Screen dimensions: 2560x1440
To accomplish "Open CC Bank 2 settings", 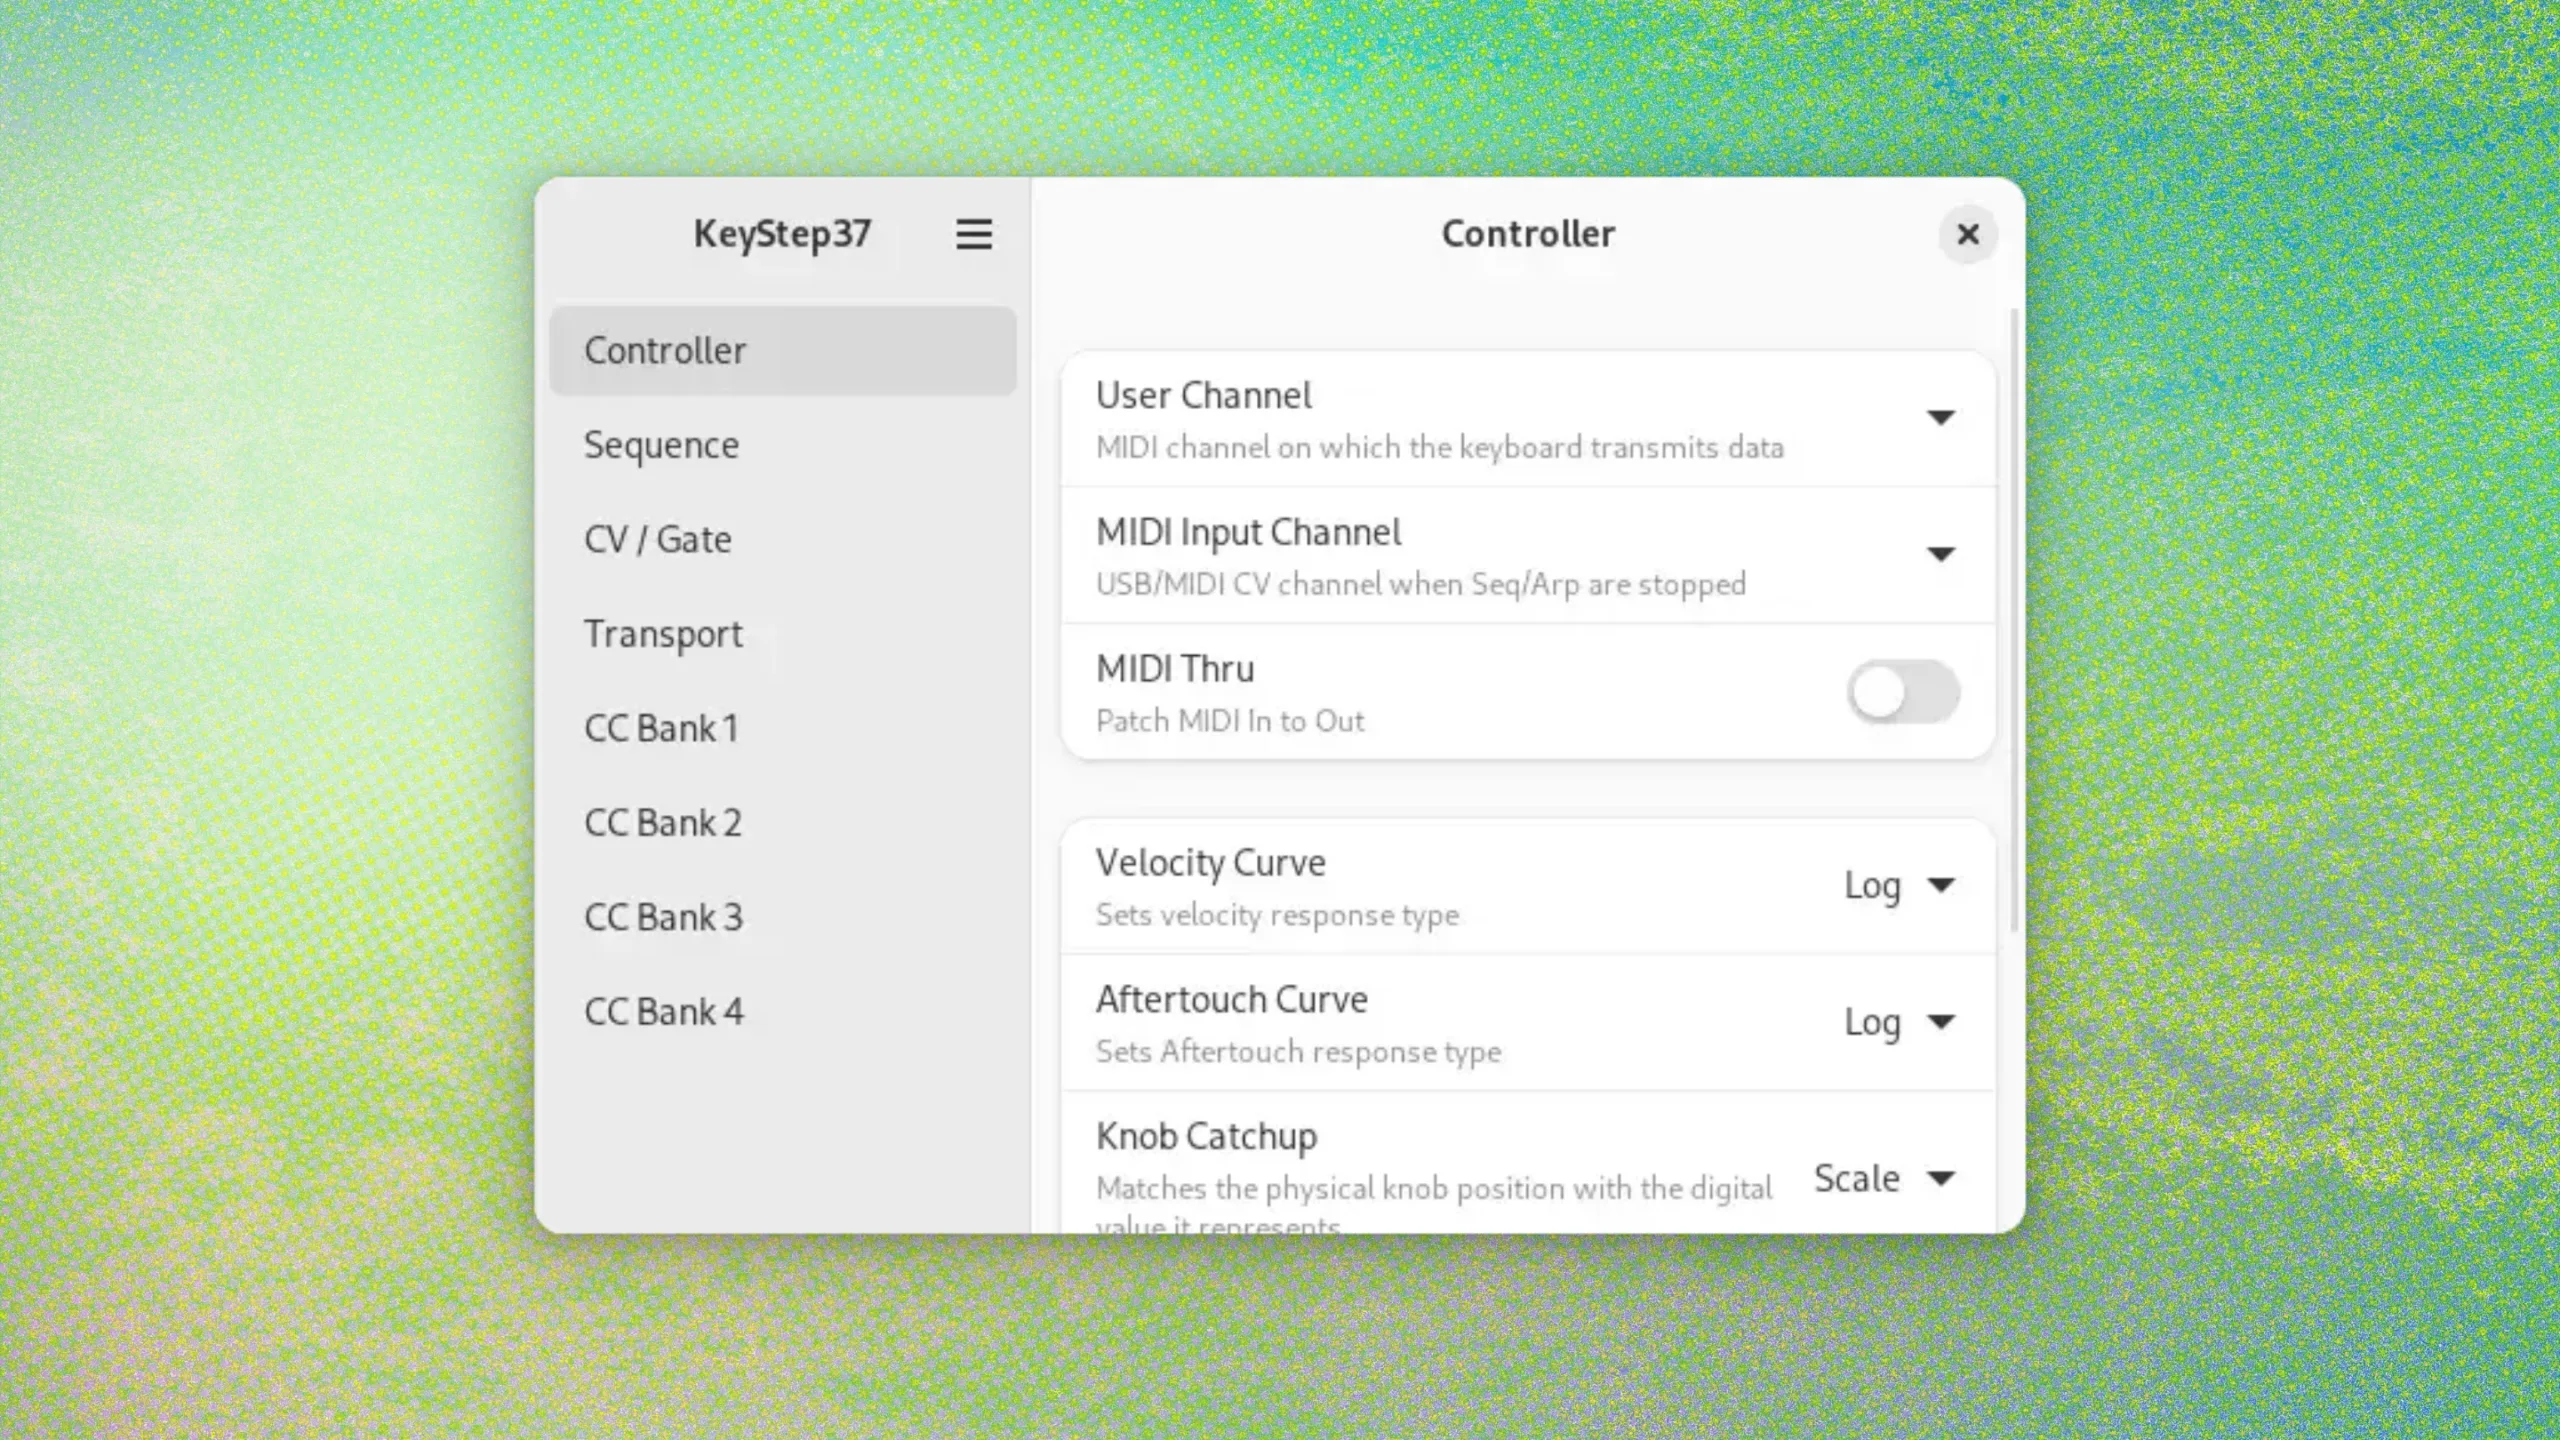I will pyautogui.click(x=783, y=823).
